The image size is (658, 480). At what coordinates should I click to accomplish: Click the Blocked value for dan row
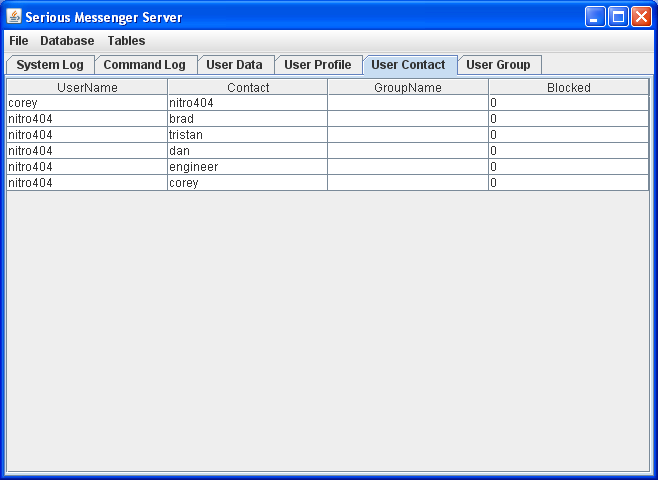click(x=568, y=151)
